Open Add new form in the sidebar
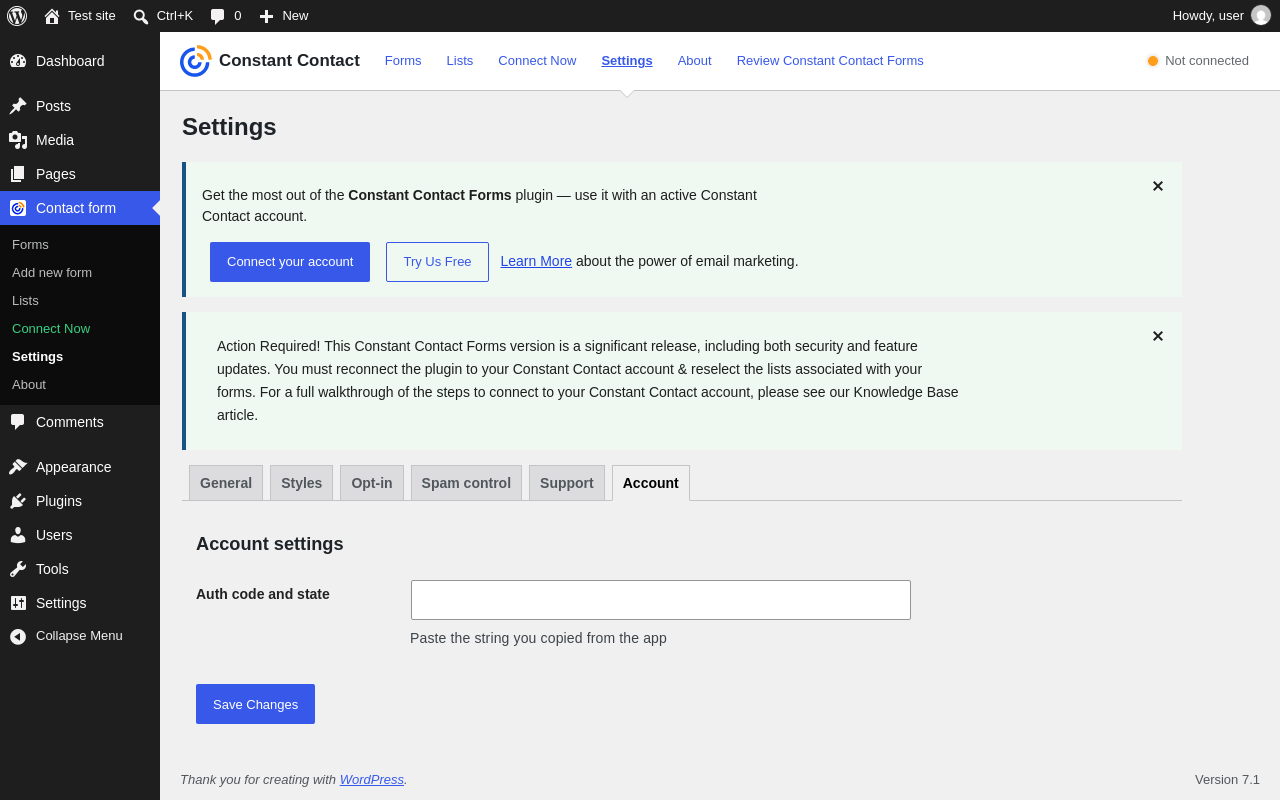The height and width of the screenshot is (800, 1280). tap(52, 273)
